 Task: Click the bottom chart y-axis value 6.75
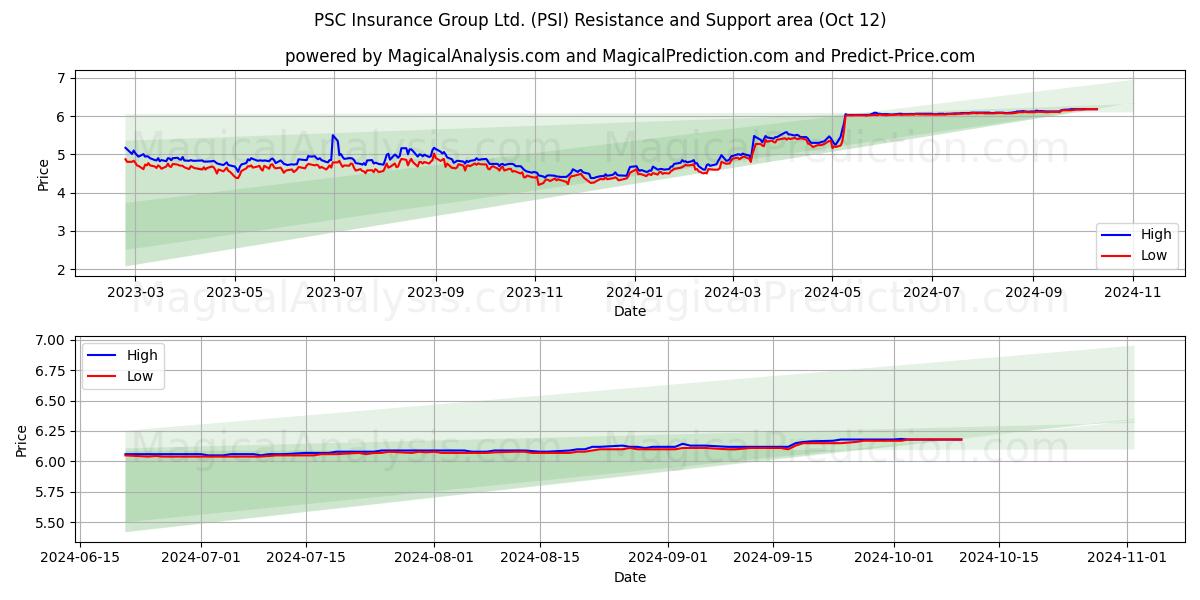(50, 371)
